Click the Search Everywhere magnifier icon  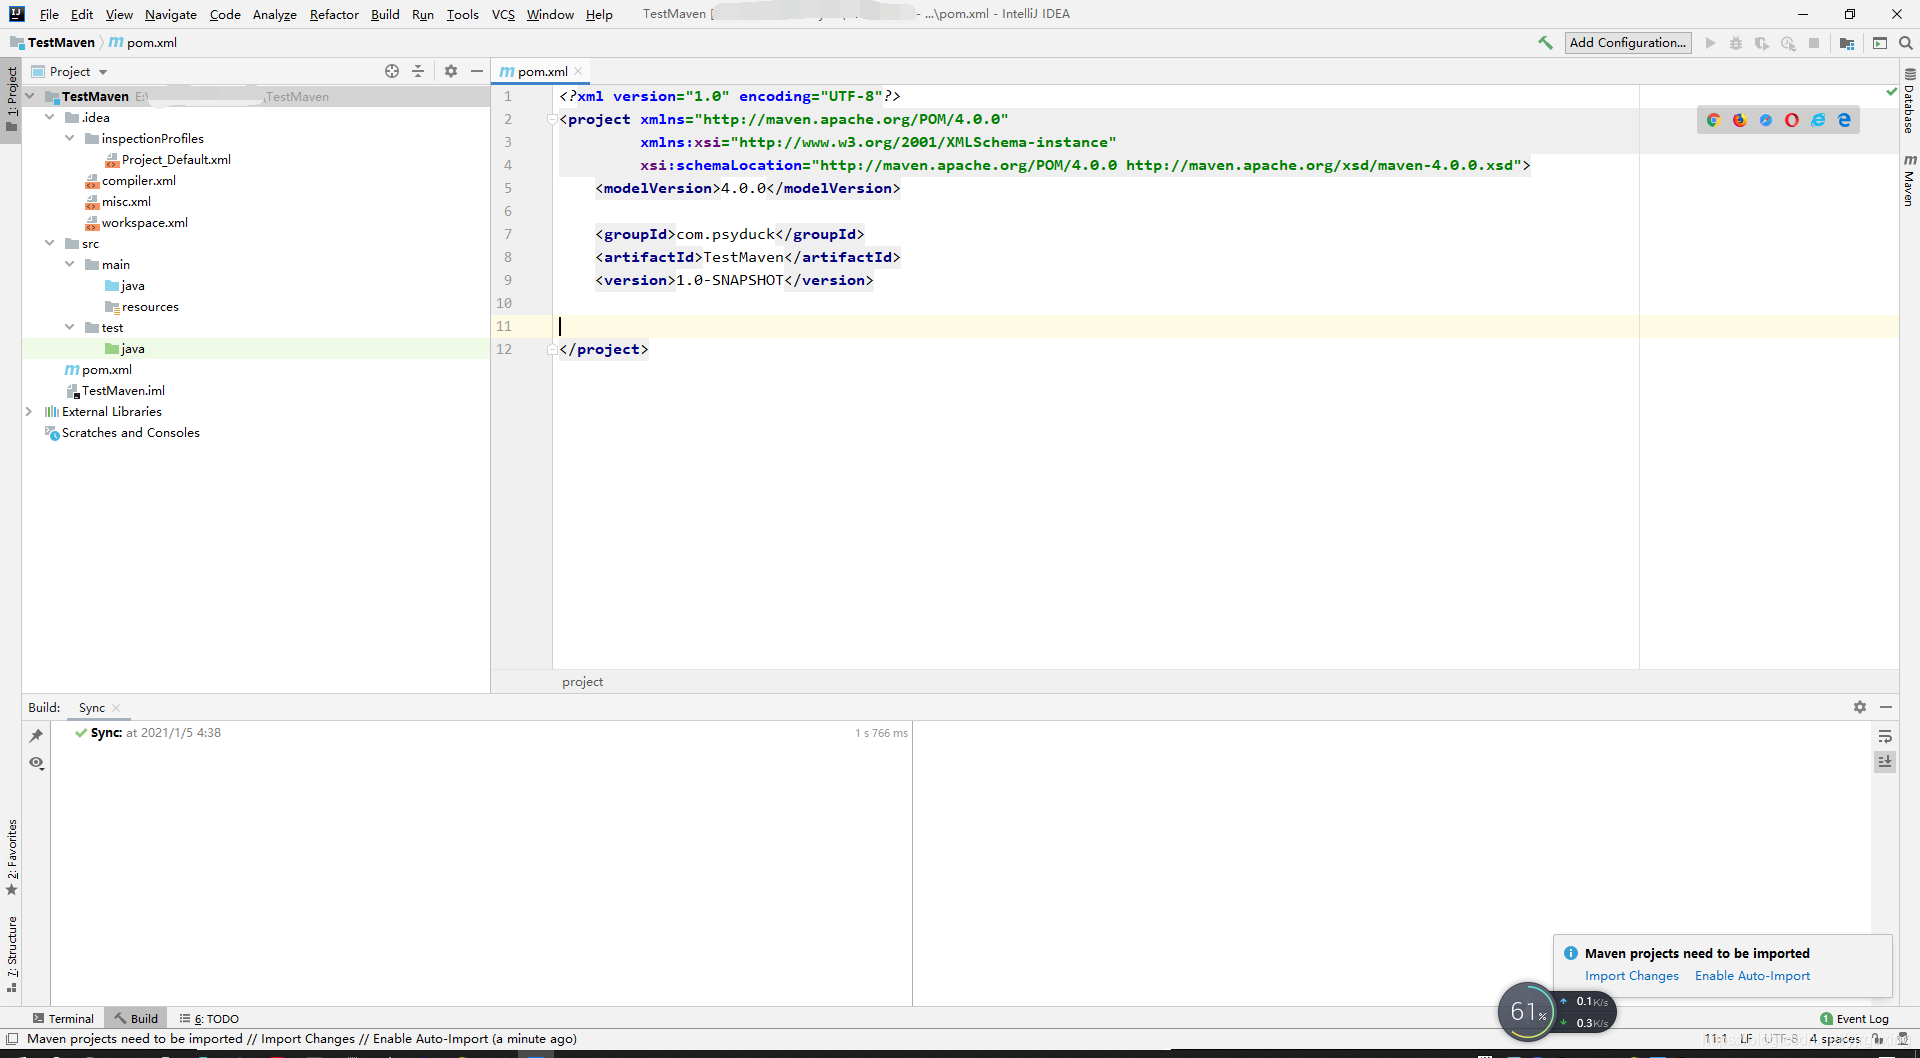pos(1906,43)
